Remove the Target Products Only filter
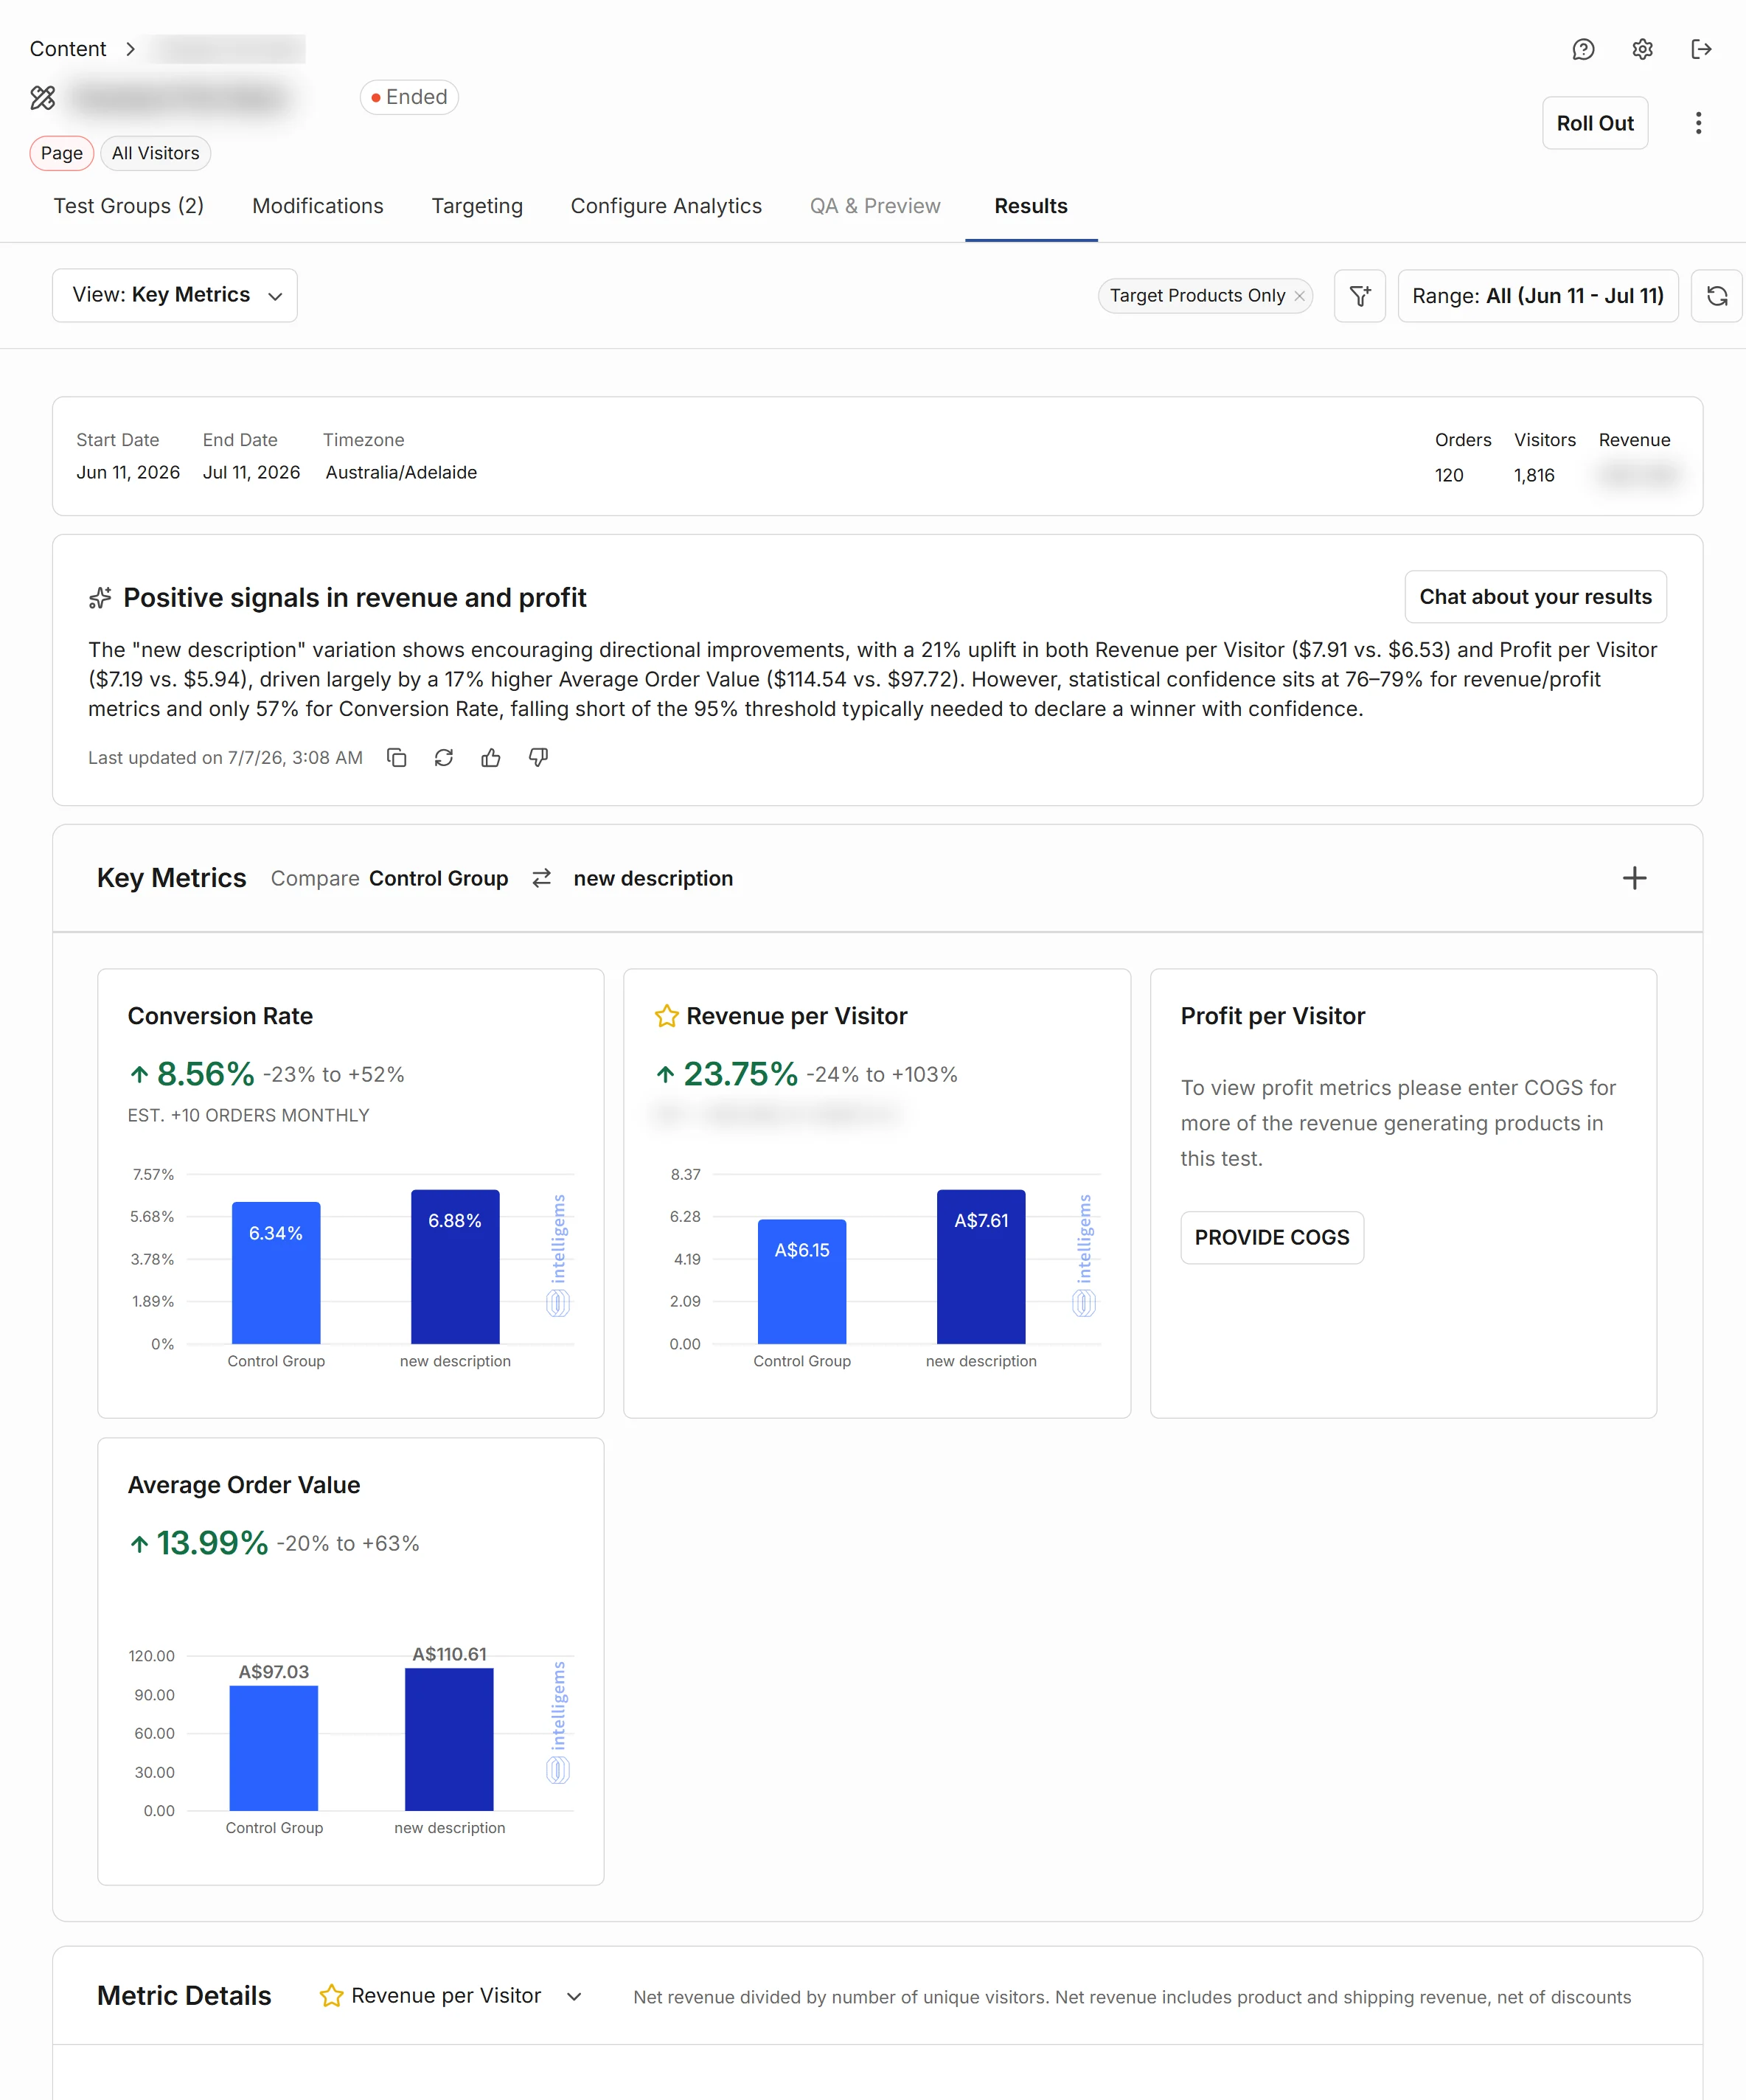Image resolution: width=1746 pixels, height=2100 pixels. (1299, 296)
